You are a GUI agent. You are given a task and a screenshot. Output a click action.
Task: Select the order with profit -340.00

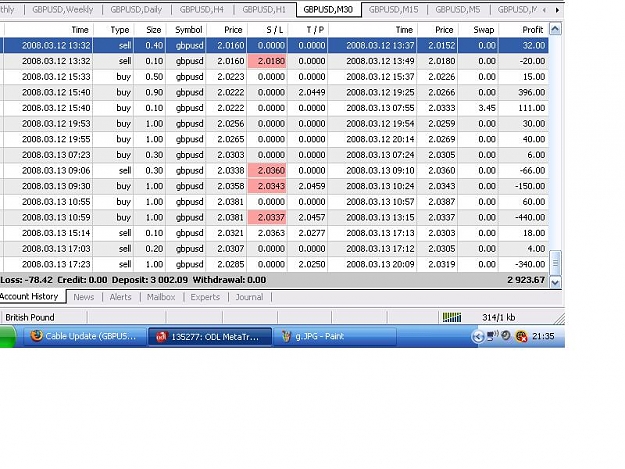pos(274,265)
